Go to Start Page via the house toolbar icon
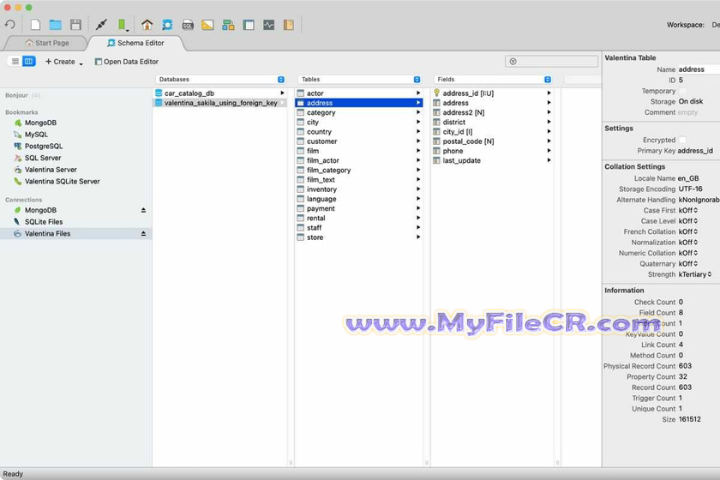The width and height of the screenshot is (720, 480). 147,25
